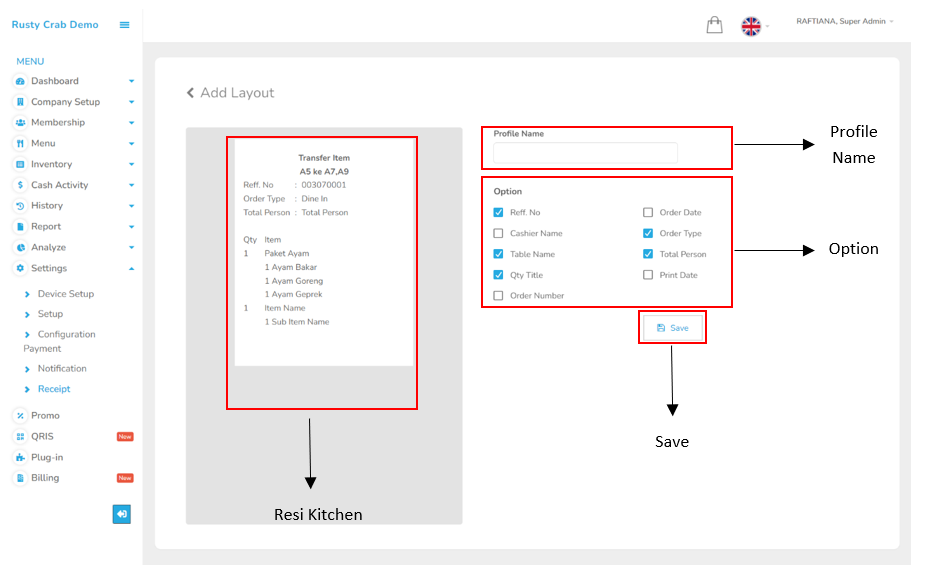Click the blue logout icon in sidebar
Screen dimensions: 946x574
coord(121,514)
